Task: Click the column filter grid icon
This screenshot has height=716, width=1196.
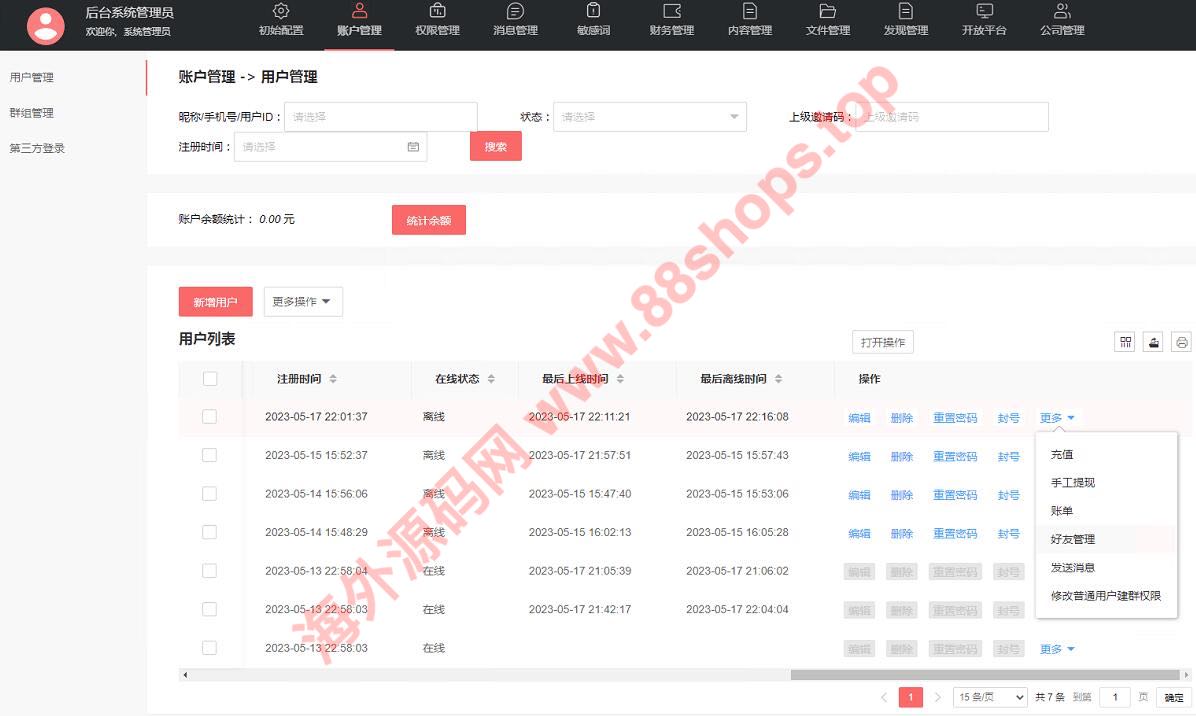Action: [x=1126, y=342]
